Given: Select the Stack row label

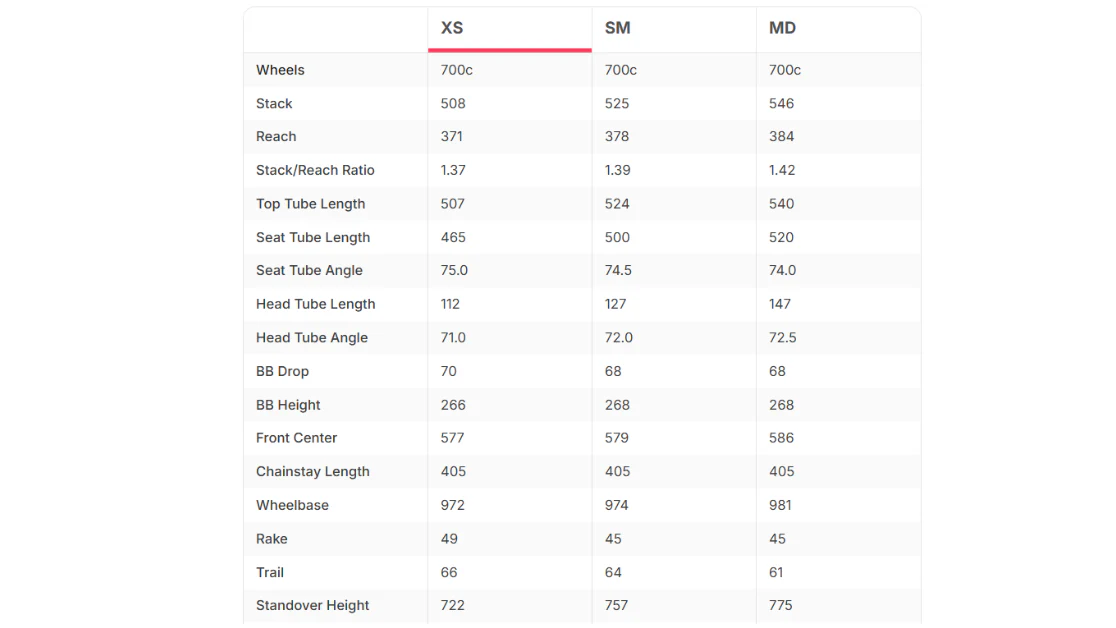Looking at the screenshot, I should click(x=274, y=103).
